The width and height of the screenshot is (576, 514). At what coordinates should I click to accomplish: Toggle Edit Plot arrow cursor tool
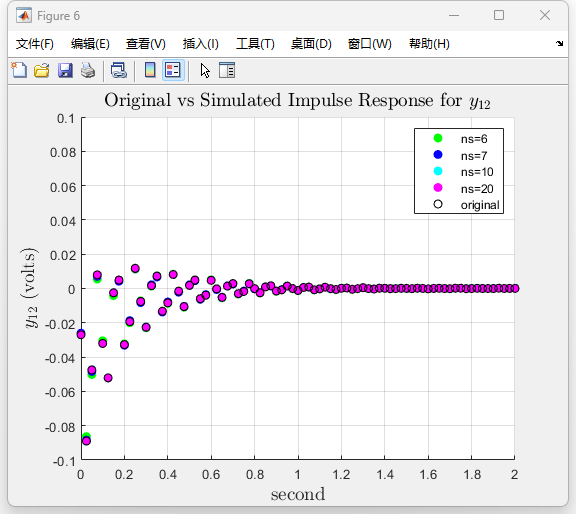(x=205, y=70)
